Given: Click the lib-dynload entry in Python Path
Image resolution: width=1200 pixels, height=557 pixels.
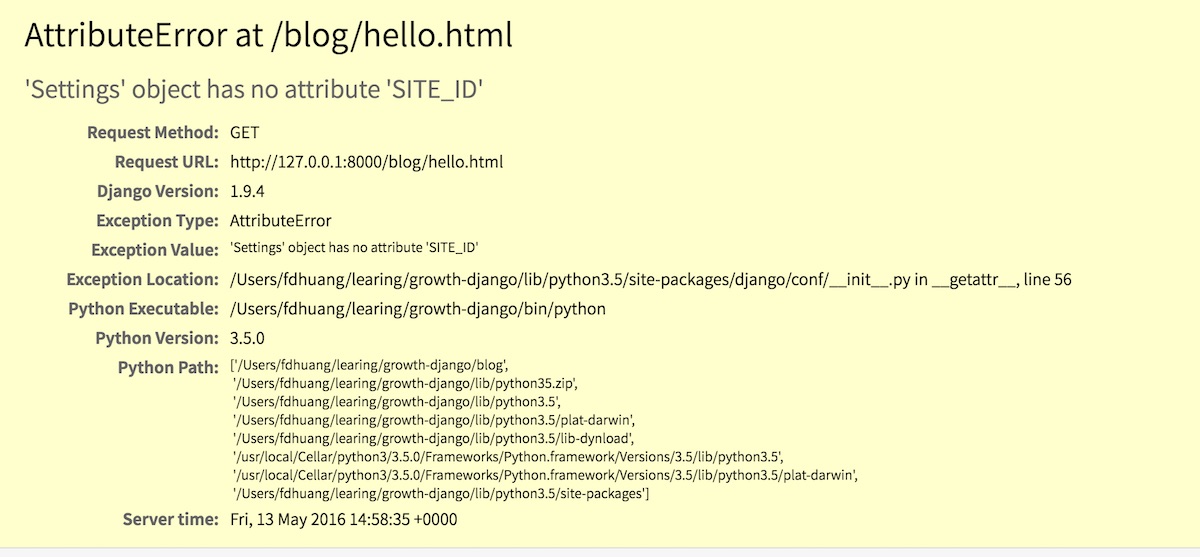Looking at the screenshot, I should pos(434,438).
